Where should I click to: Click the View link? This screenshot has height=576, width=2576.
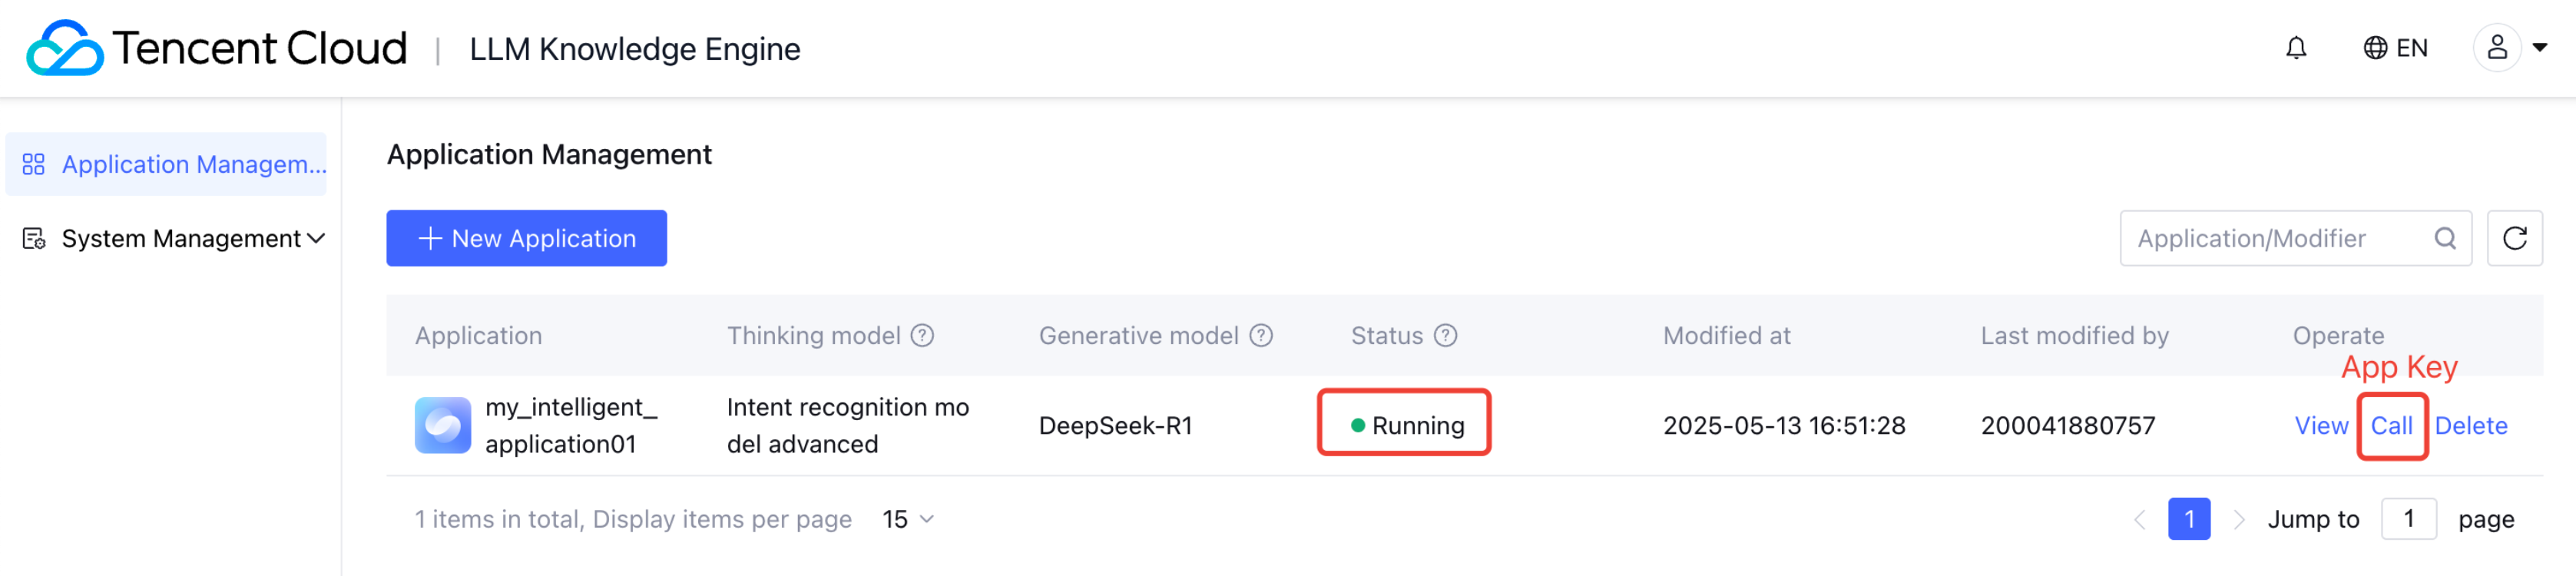click(2320, 426)
